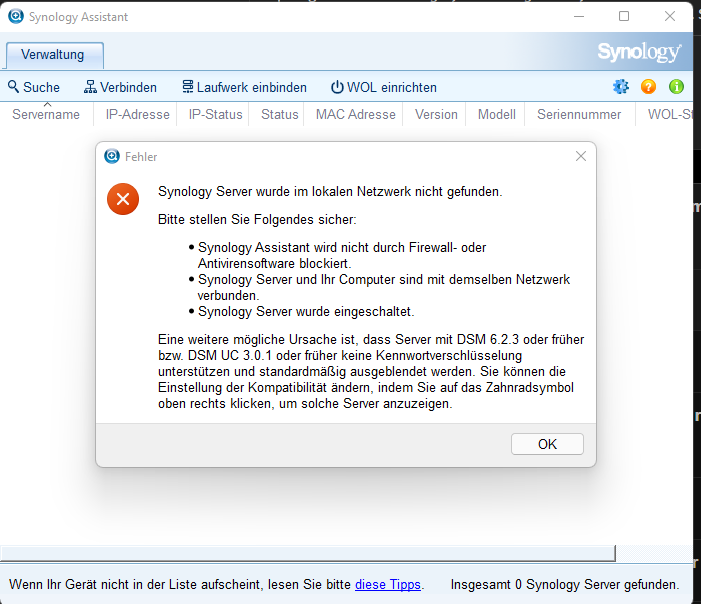The height and width of the screenshot is (604, 701).
Task: Click 'Synology Server wurde im lokalen Netzwerk' message
Action: pos(330,191)
